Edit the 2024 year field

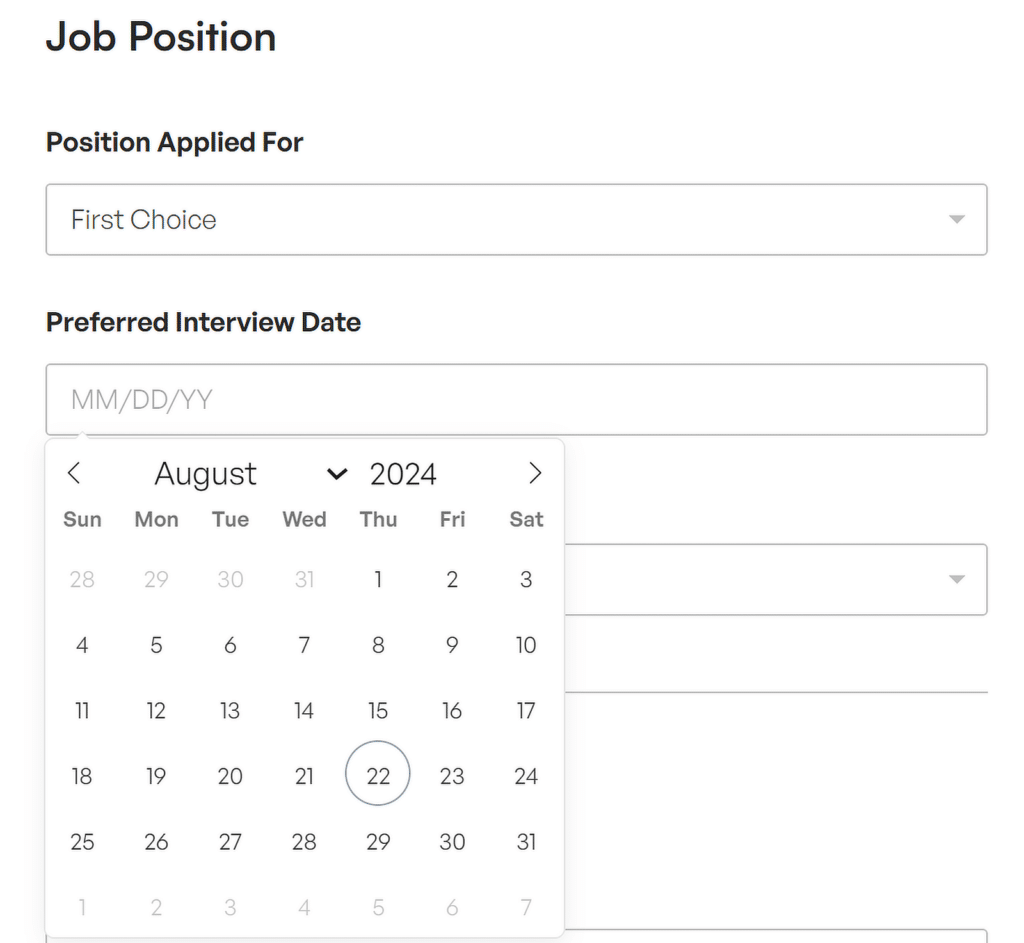pos(403,474)
